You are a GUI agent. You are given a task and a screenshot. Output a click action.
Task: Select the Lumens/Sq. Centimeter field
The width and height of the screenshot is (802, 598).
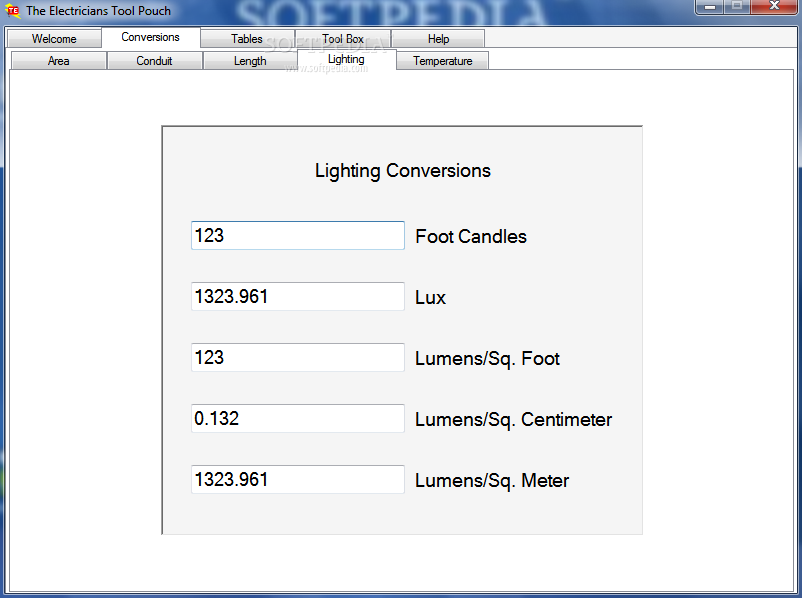[298, 418]
